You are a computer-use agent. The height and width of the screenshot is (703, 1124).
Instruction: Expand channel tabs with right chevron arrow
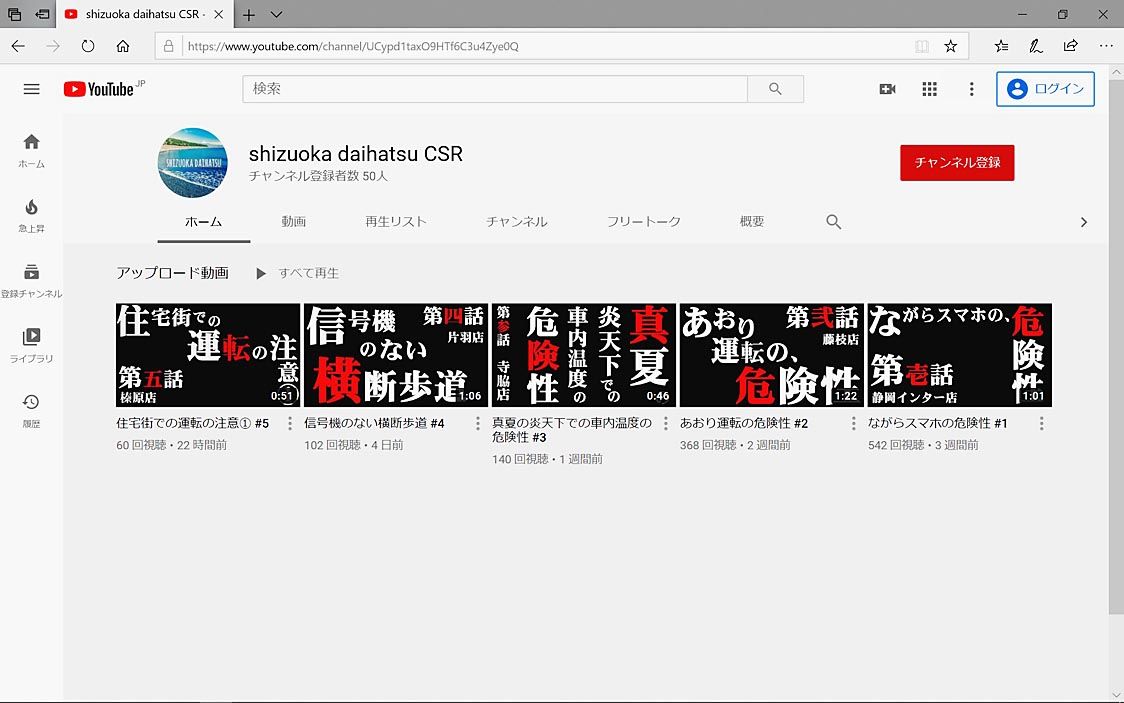coord(1083,222)
